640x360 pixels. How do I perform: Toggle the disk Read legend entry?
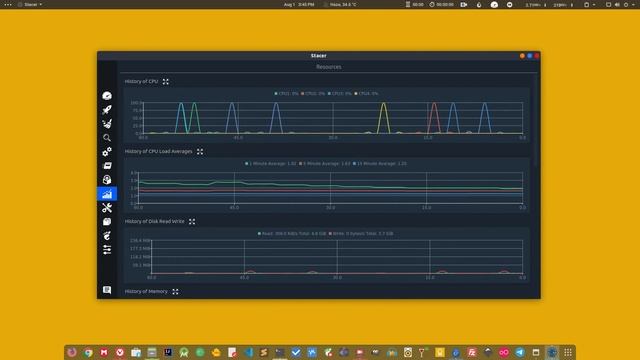[292, 234]
